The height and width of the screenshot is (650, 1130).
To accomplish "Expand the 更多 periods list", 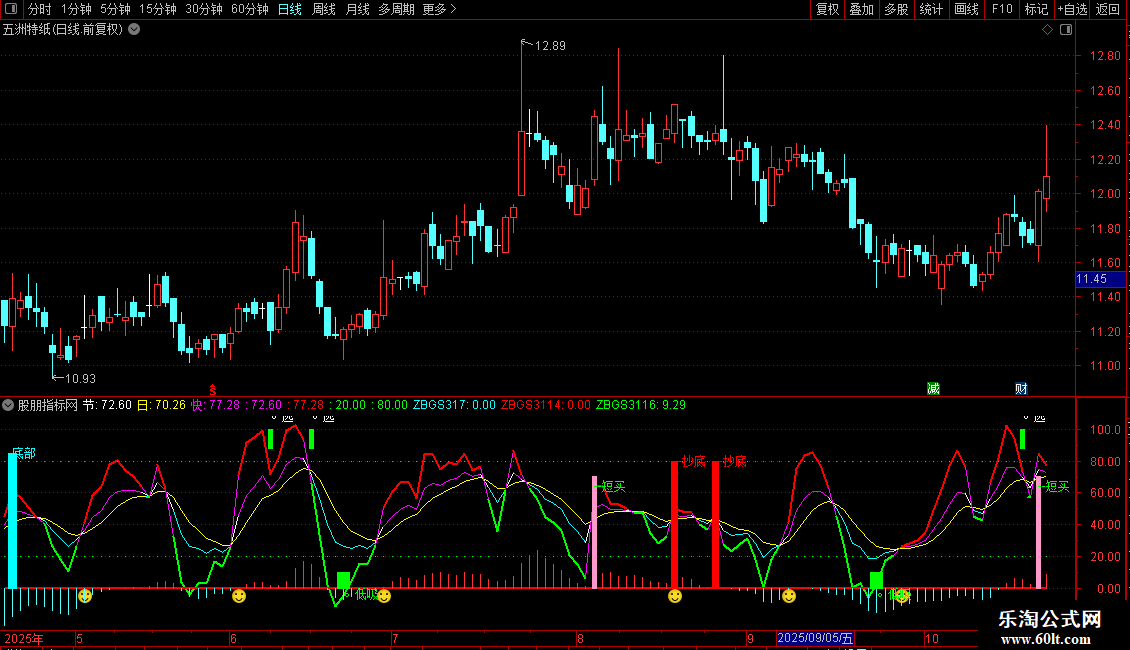I will click(439, 9).
